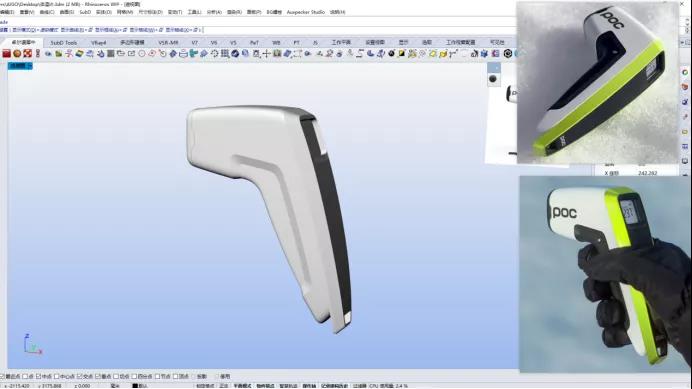Click the gloved hand POC scanner reference image
The height and width of the screenshot is (389, 692).
(606, 274)
